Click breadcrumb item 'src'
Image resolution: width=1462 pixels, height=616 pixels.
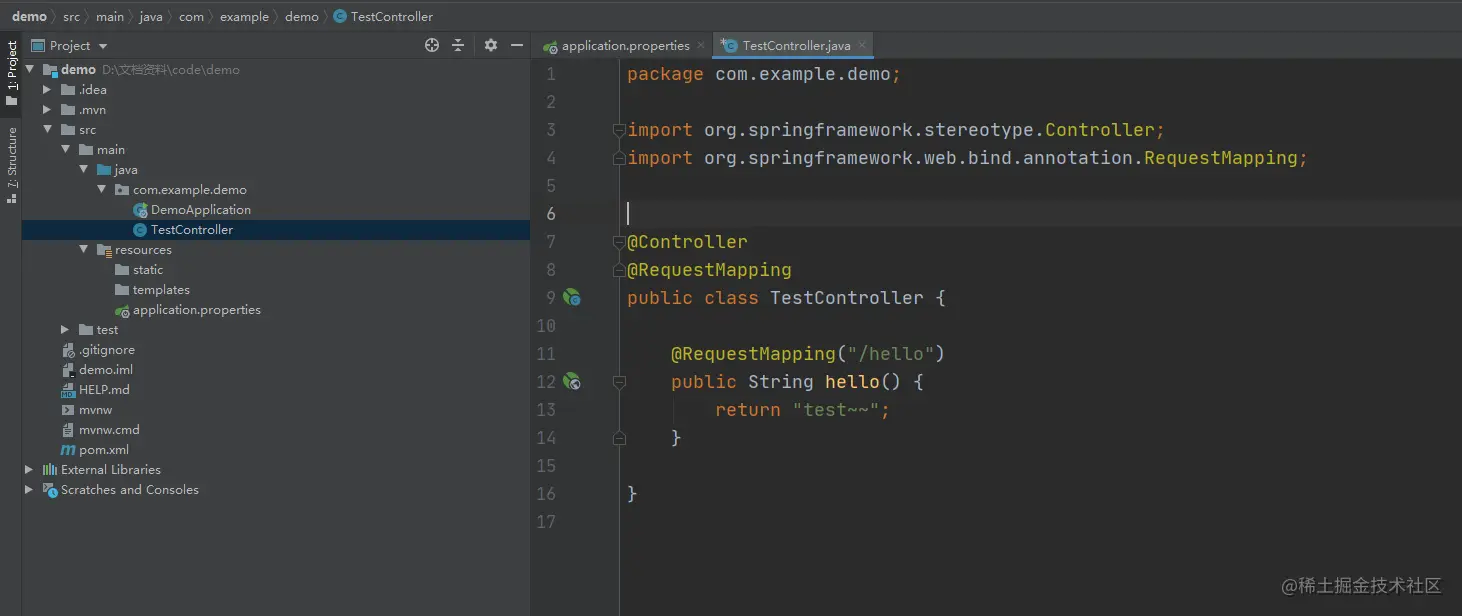click(x=72, y=16)
